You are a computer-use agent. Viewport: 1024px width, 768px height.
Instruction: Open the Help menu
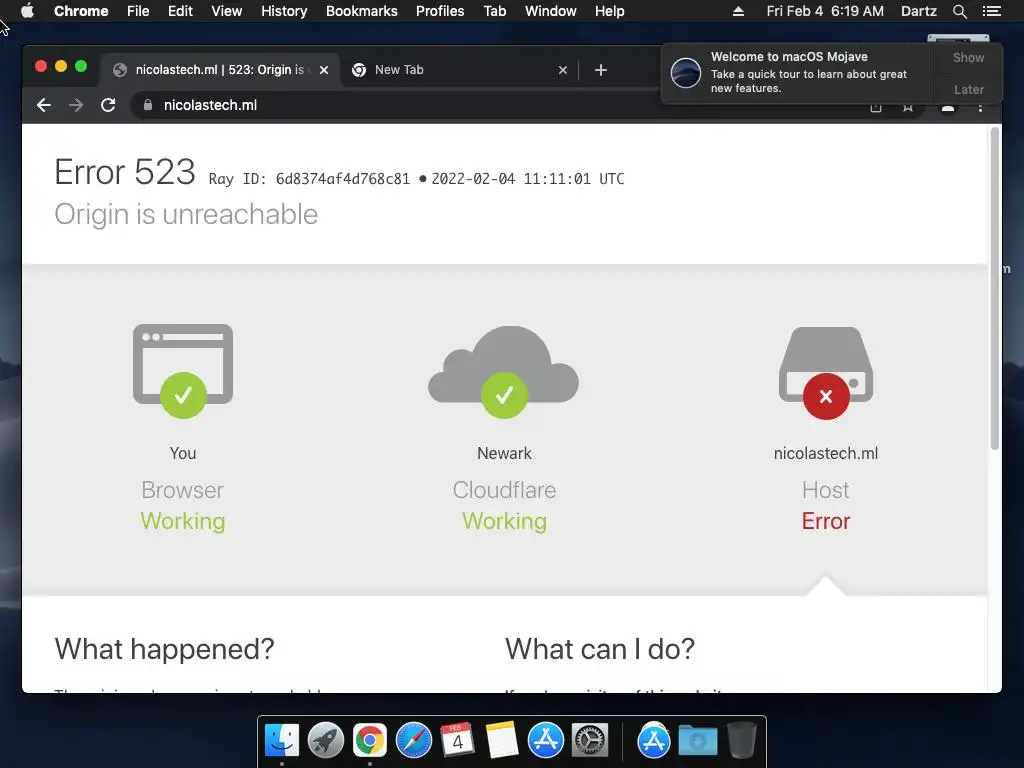point(609,11)
